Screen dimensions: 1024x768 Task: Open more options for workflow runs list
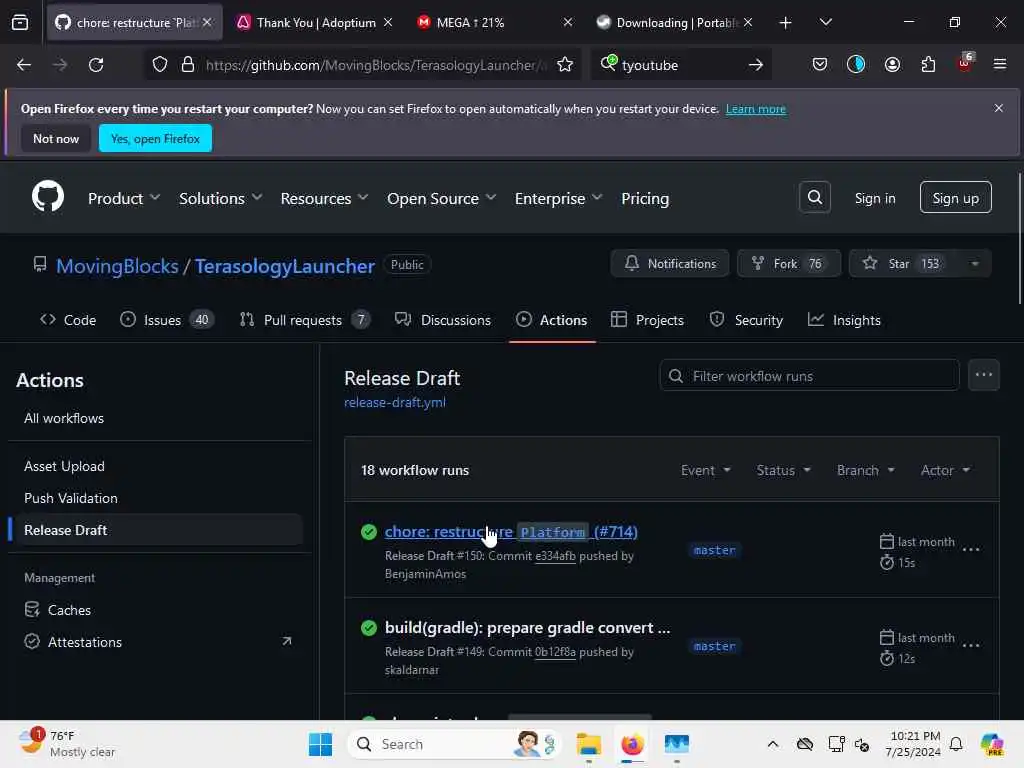(x=984, y=376)
